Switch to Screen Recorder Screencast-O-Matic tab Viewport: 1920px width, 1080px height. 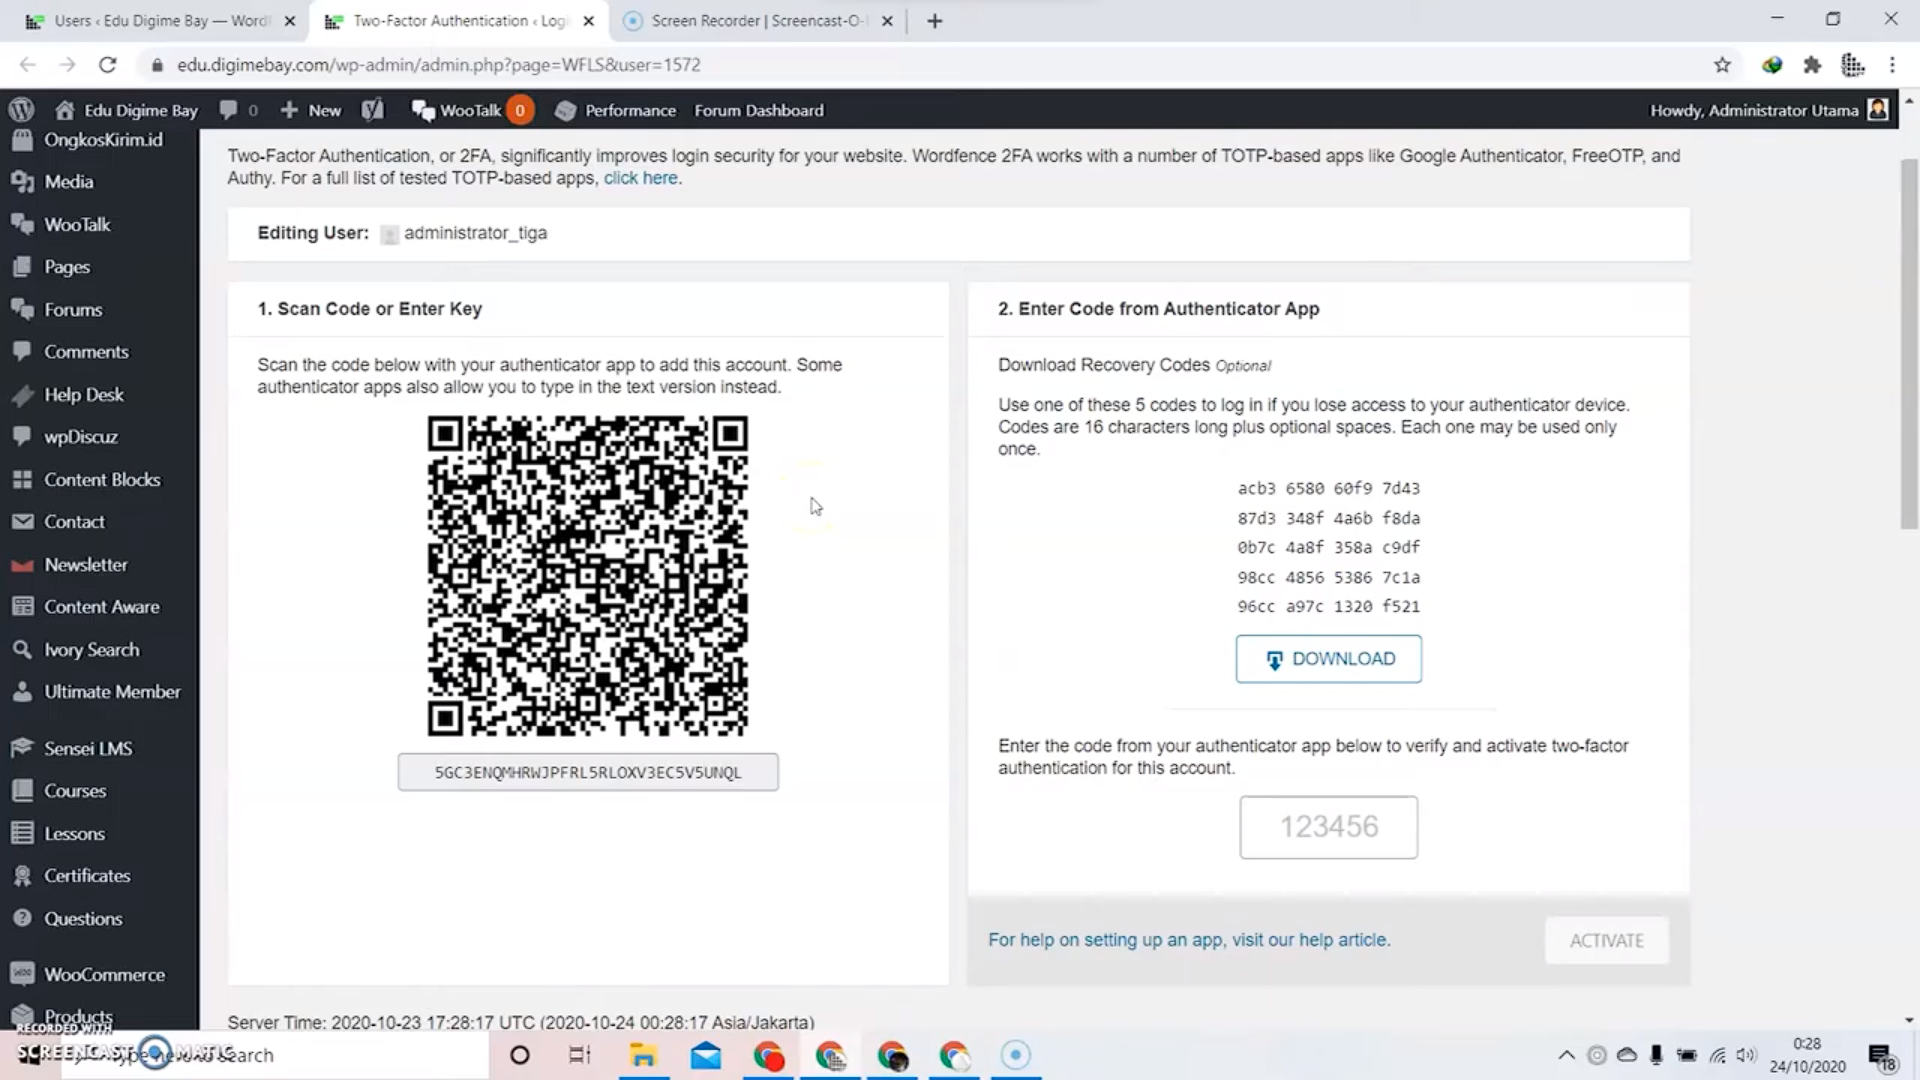coord(756,20)
